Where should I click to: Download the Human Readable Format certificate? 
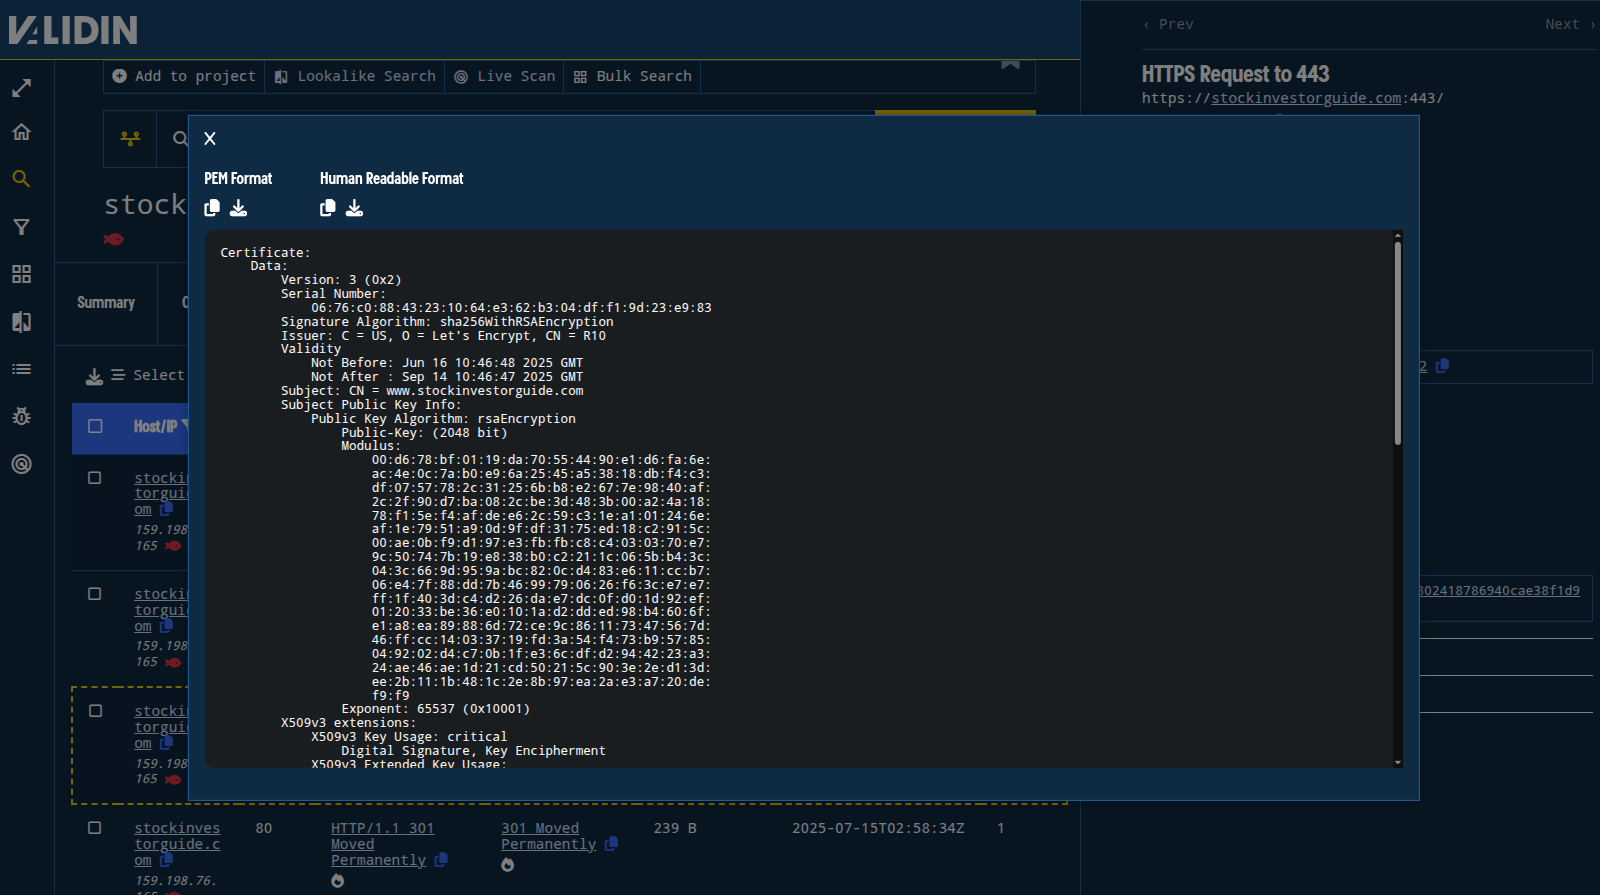coord(354,208)
